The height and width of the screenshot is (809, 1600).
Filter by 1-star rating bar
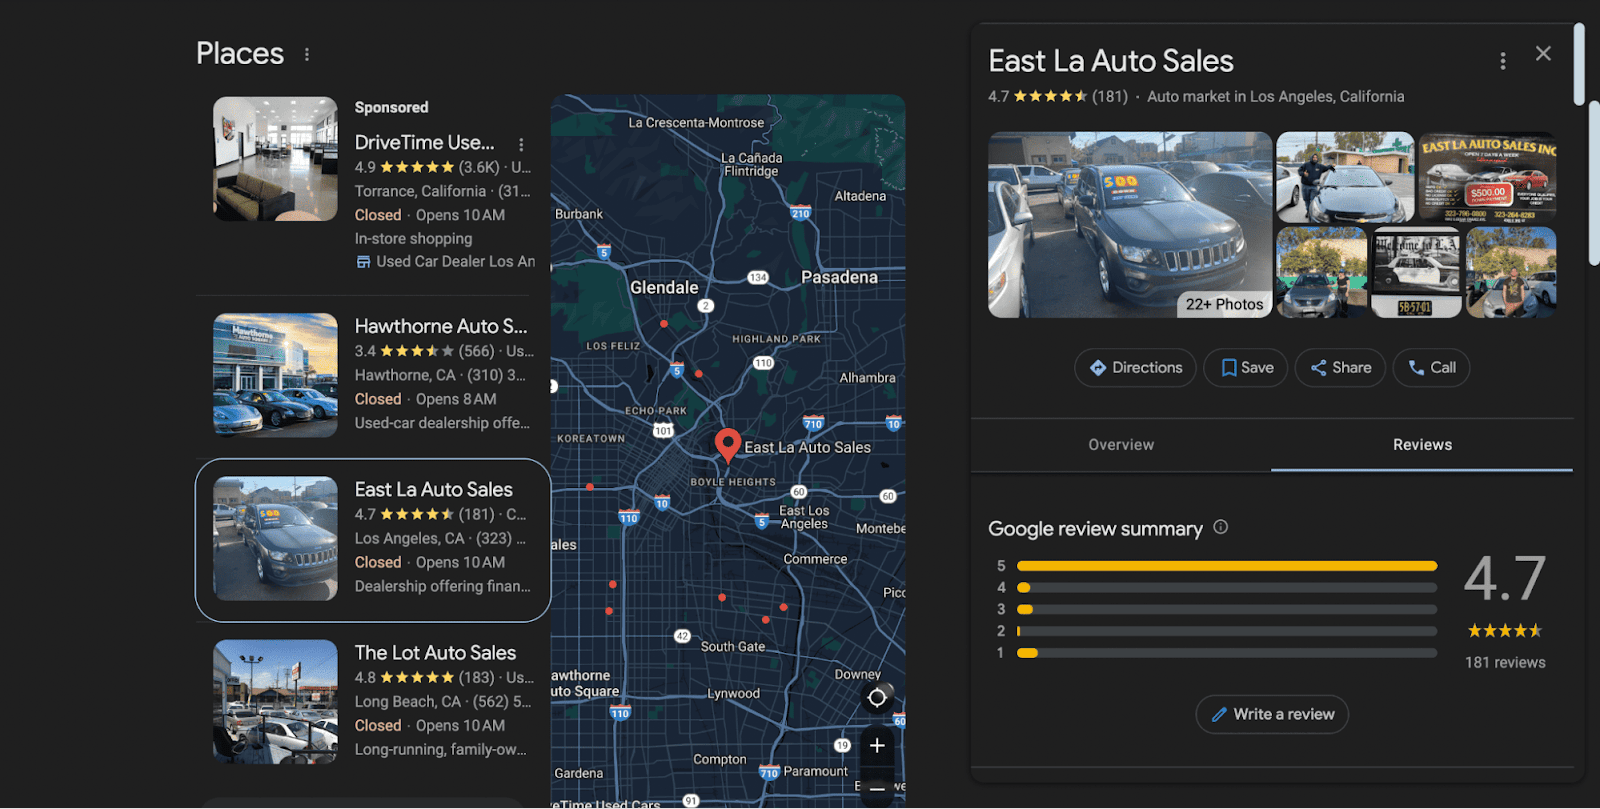[x=1227, y=653]
